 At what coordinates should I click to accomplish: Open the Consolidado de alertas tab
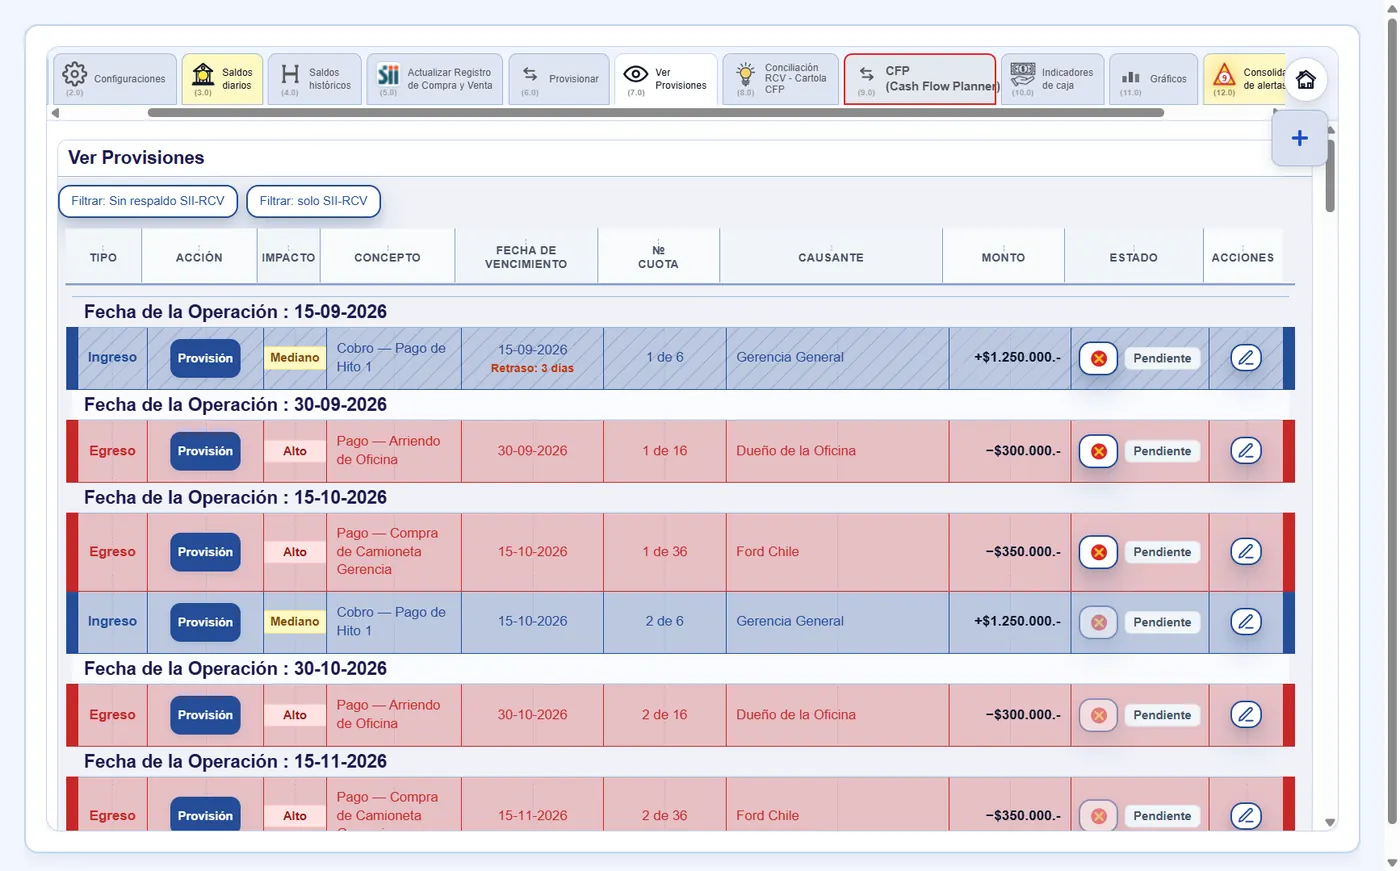click(1244, 79)
